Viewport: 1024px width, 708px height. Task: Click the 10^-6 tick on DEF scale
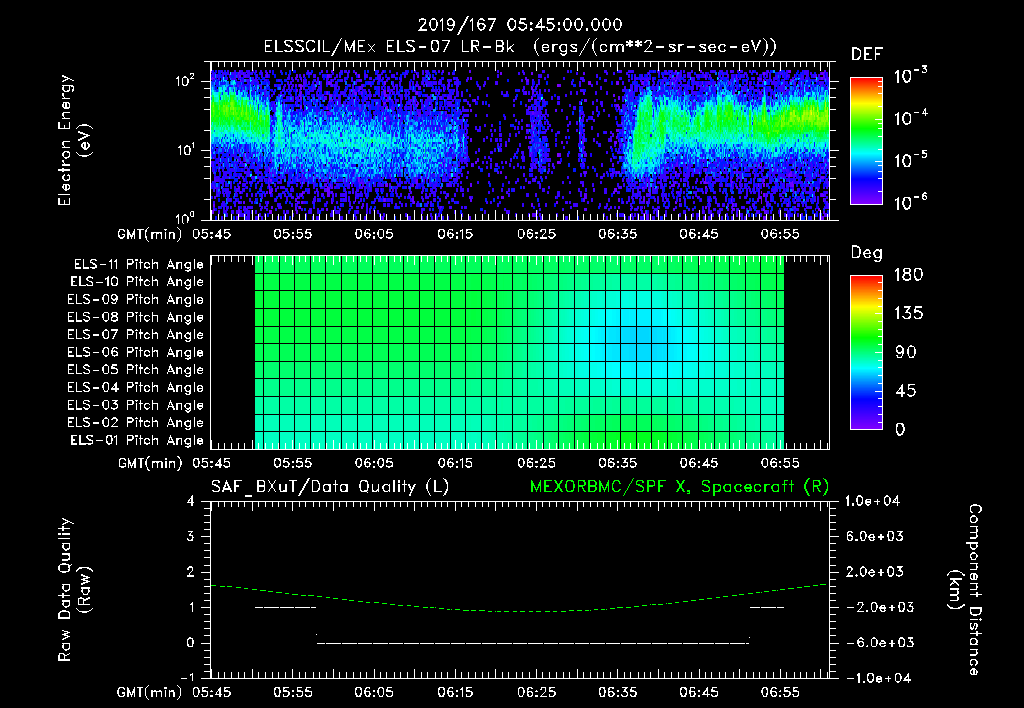(911, 202)
